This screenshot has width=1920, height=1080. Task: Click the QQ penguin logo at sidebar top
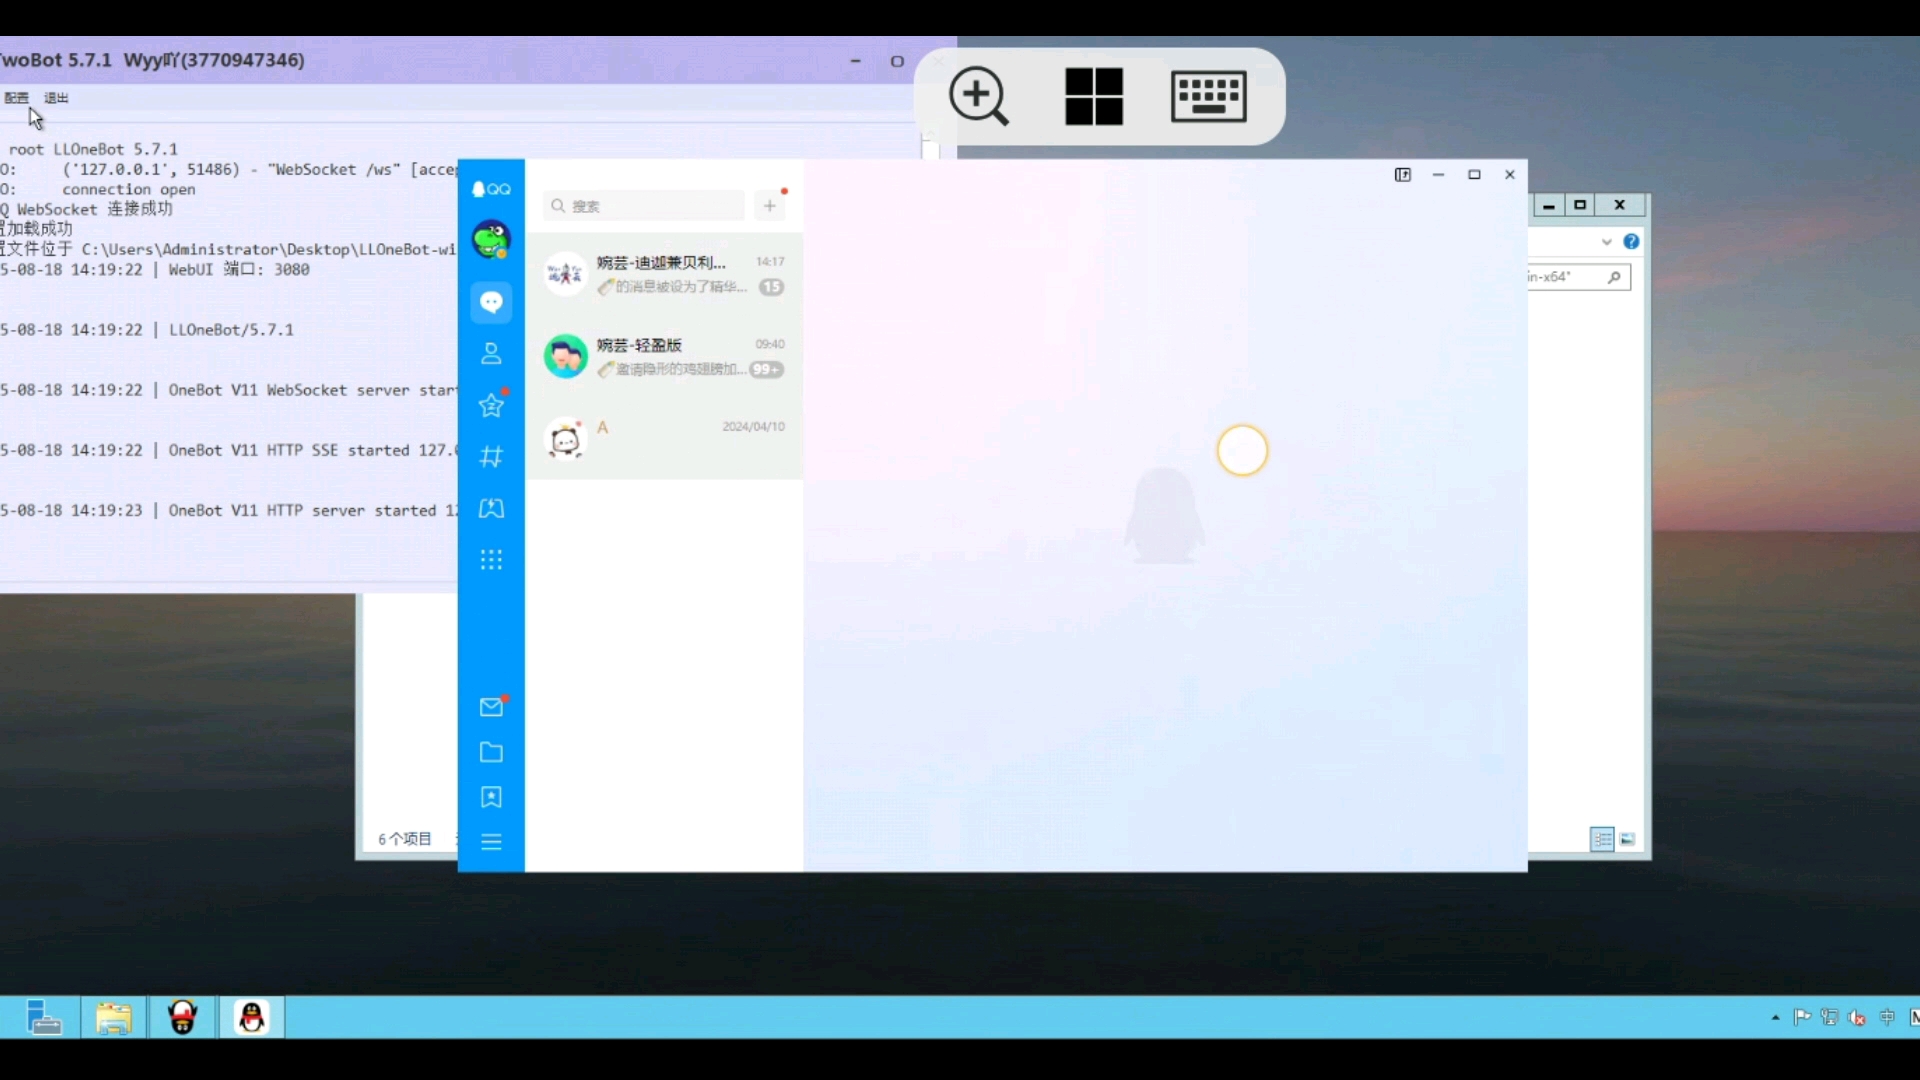[x=491, y=189]
